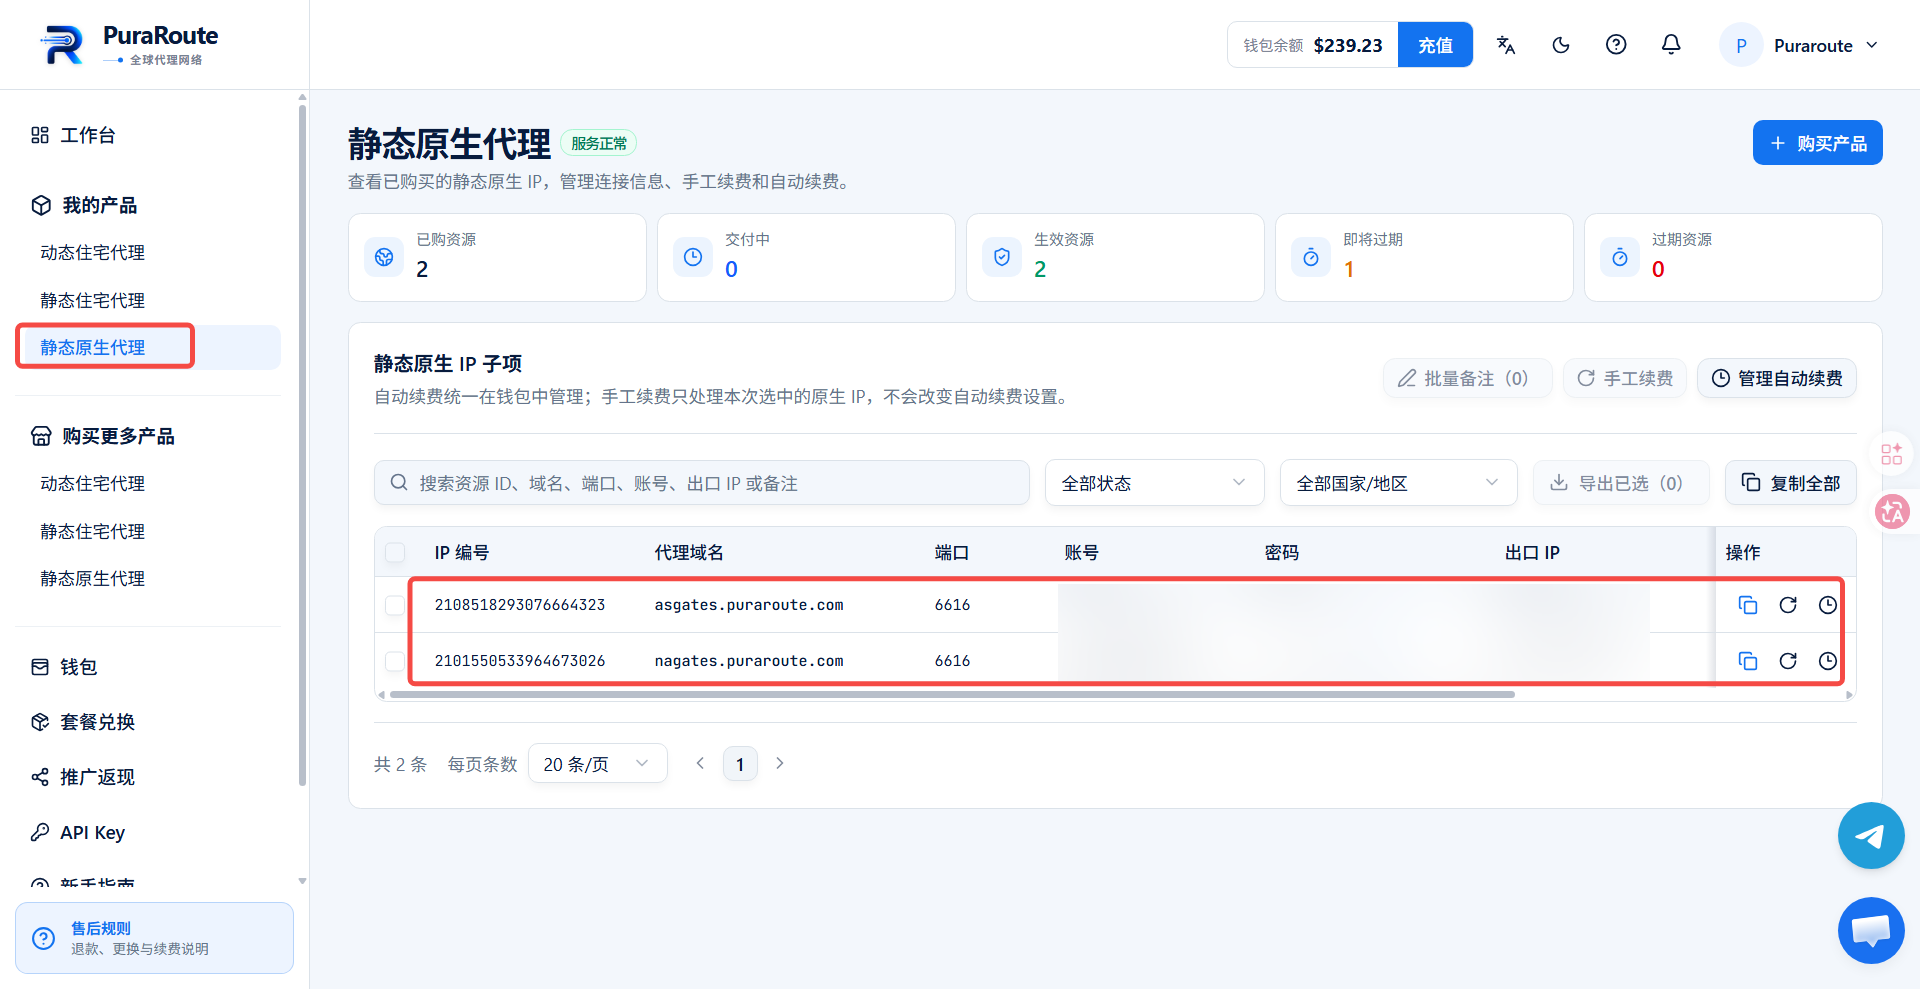Open the 全部状态 status dropdown
1920x989 pixels.
click(1155, 483)
